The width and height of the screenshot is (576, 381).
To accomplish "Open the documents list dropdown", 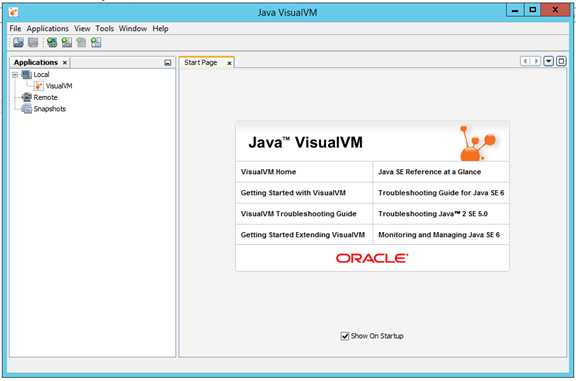I will (548, 61).
